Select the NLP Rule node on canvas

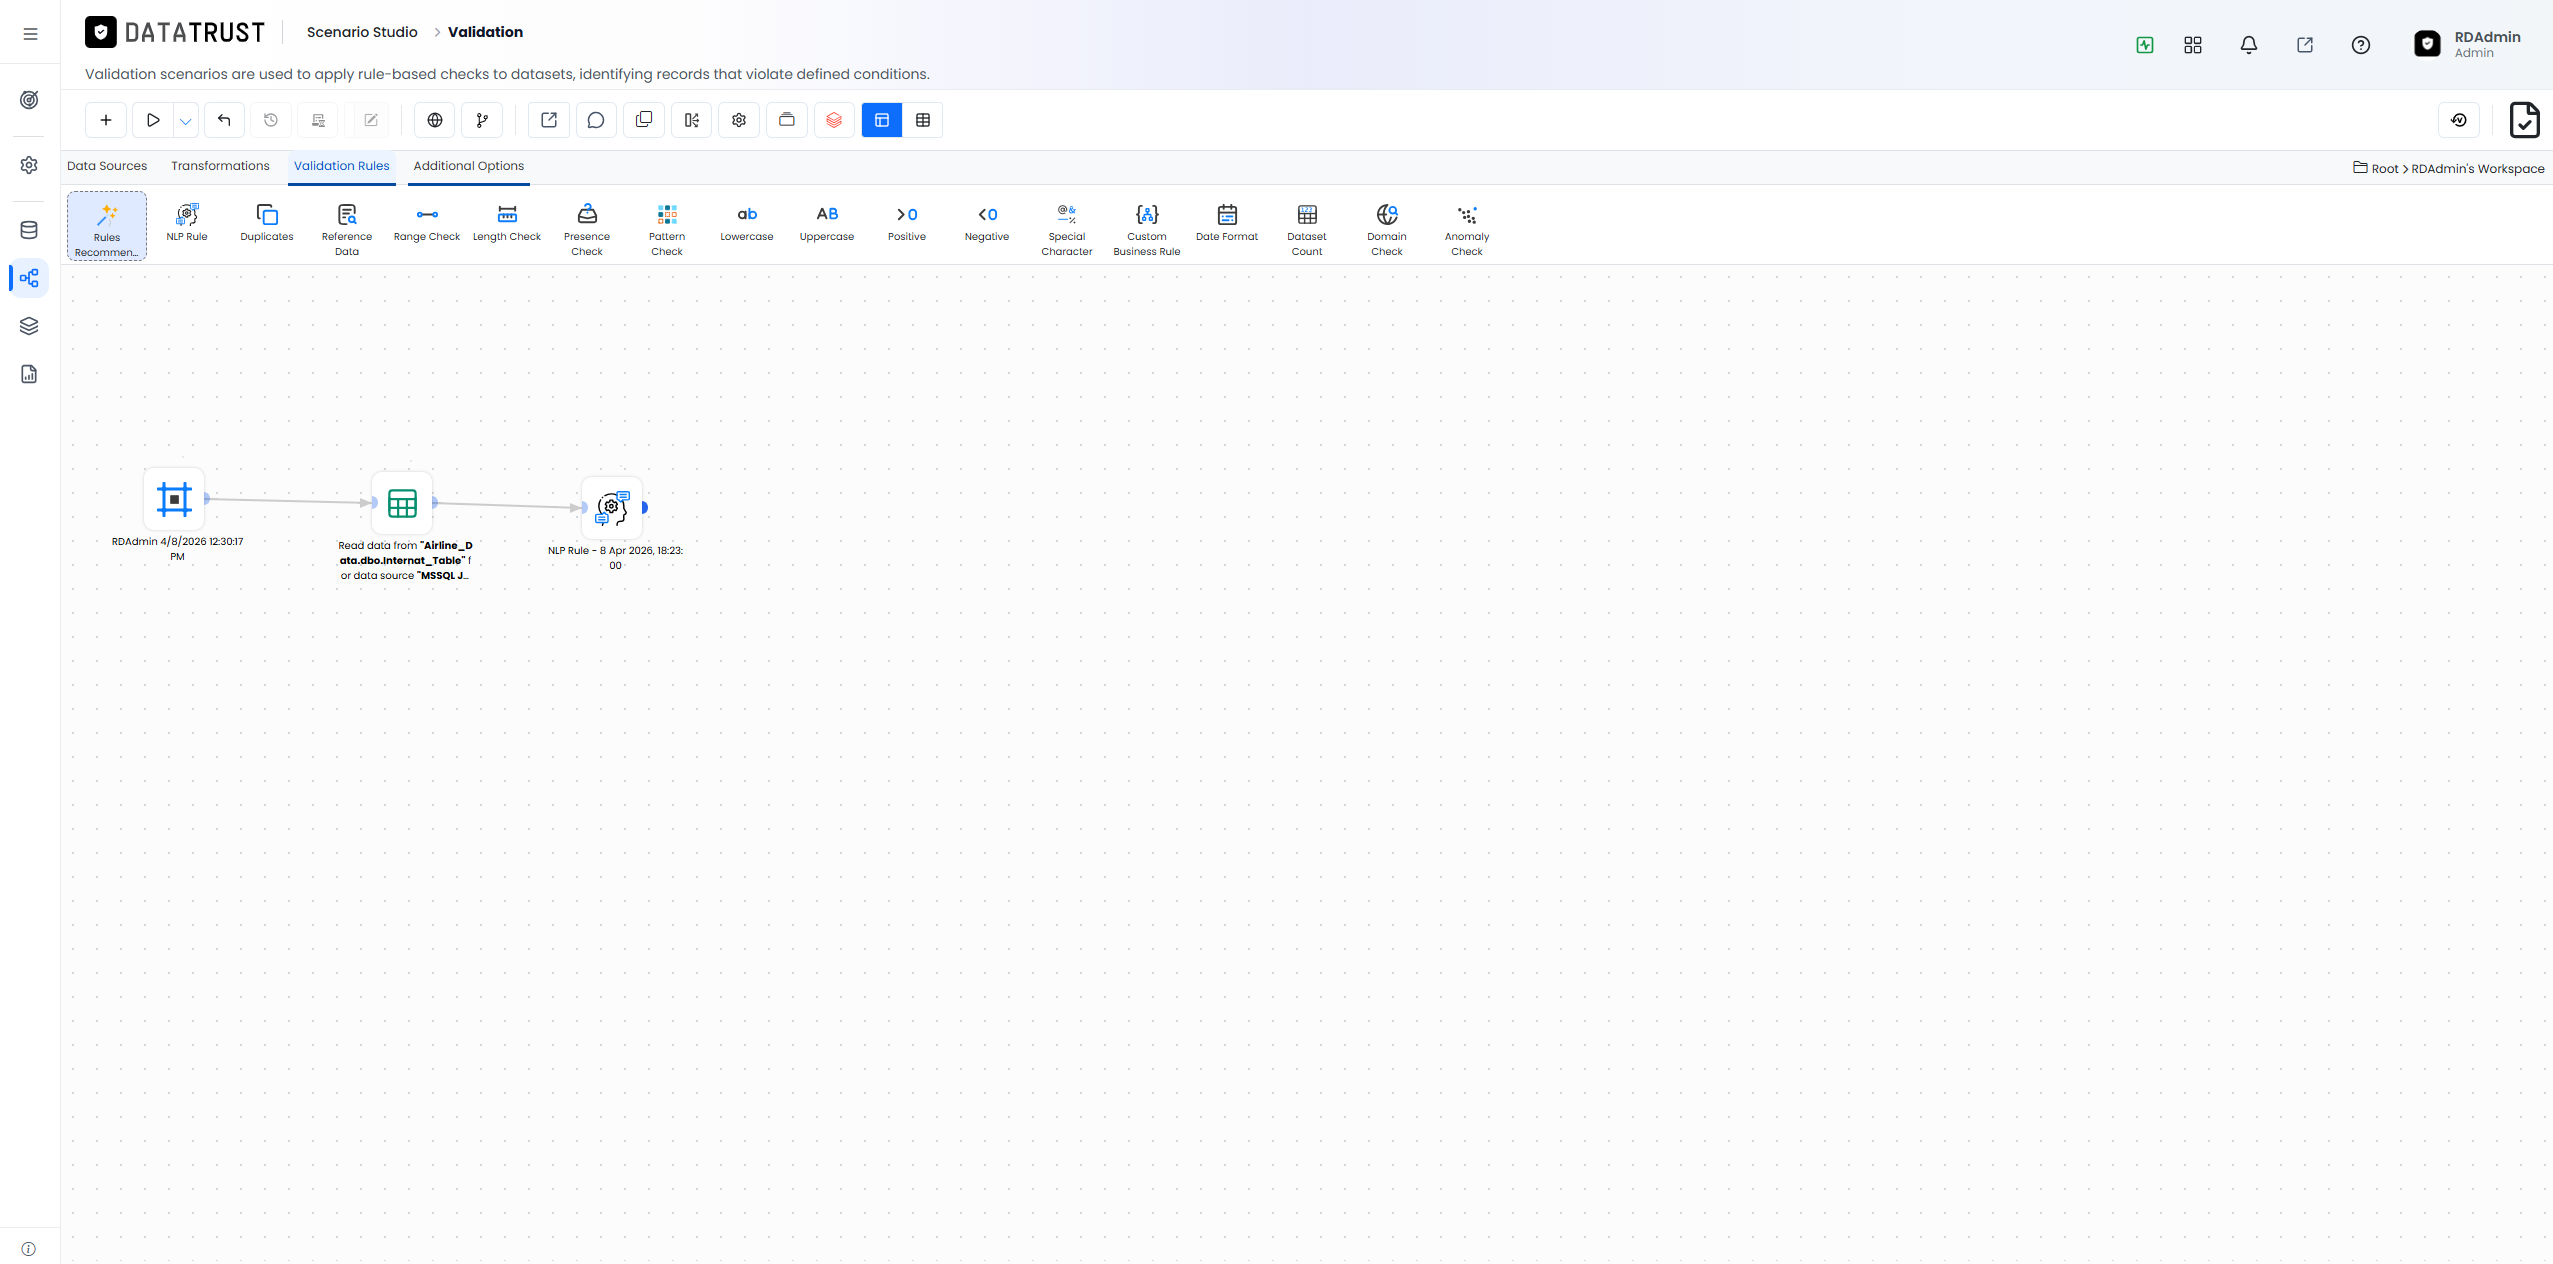(612, 508)
